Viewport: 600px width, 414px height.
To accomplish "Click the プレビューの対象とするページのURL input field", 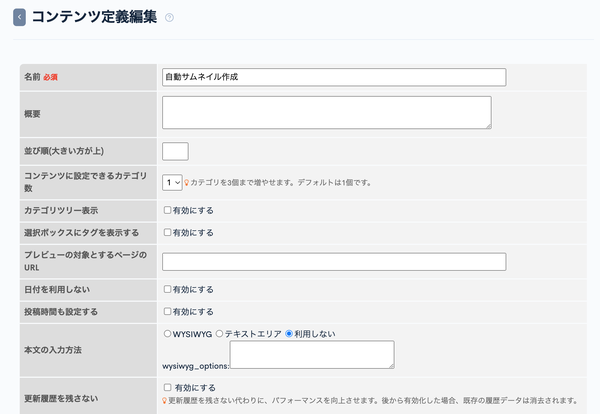I will (x=334, y=262).
